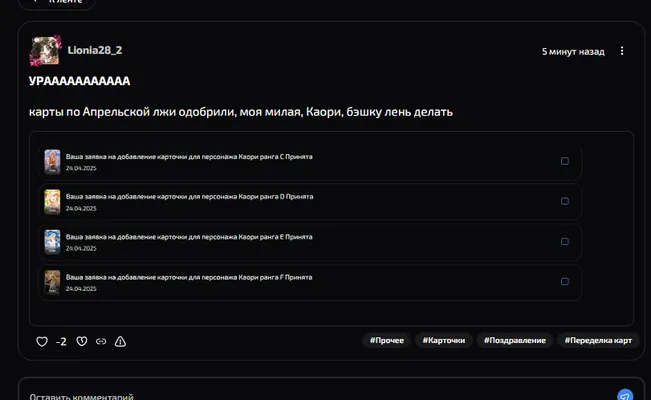Tick checkbox for Каори ранга E notification
The width and height of the screenshot is (651, 400).
[x=565, y=241]
